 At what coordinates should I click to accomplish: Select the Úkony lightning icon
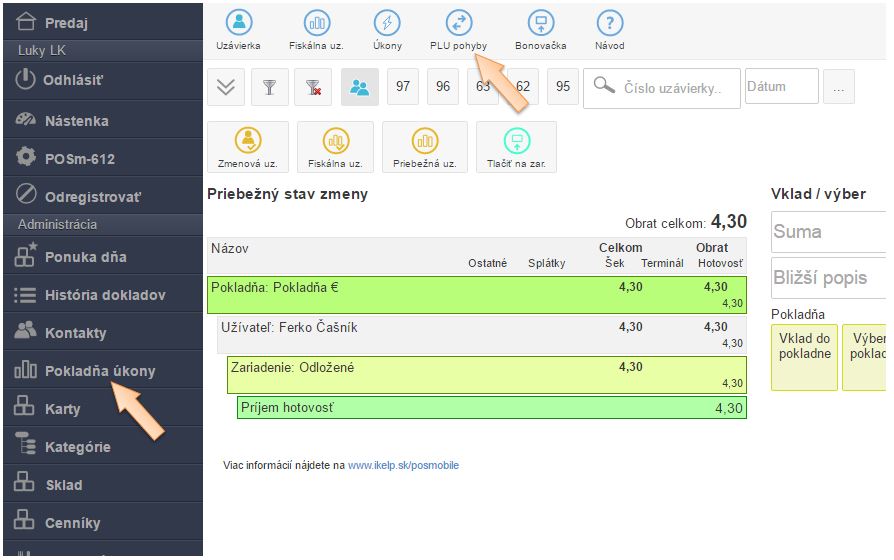coord(387,24)
